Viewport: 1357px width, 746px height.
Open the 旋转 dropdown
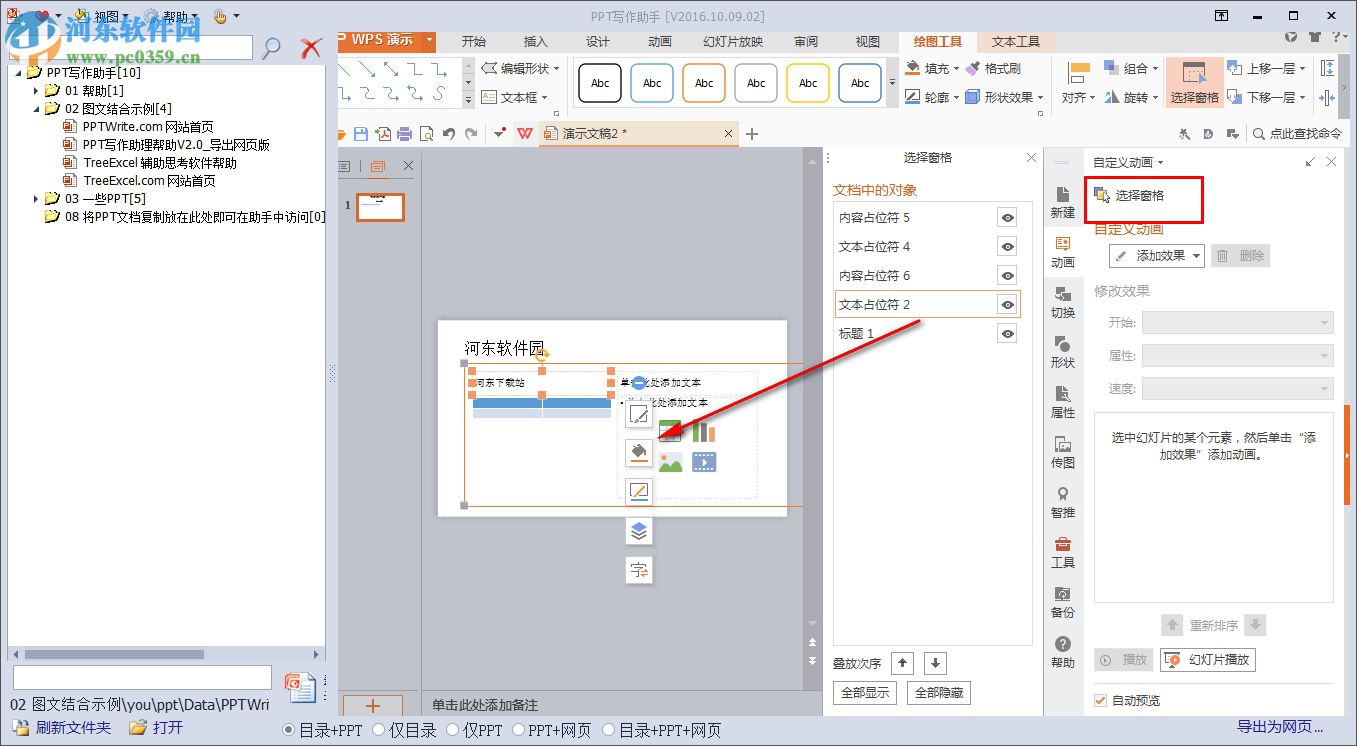click(x=1131, y=98)
